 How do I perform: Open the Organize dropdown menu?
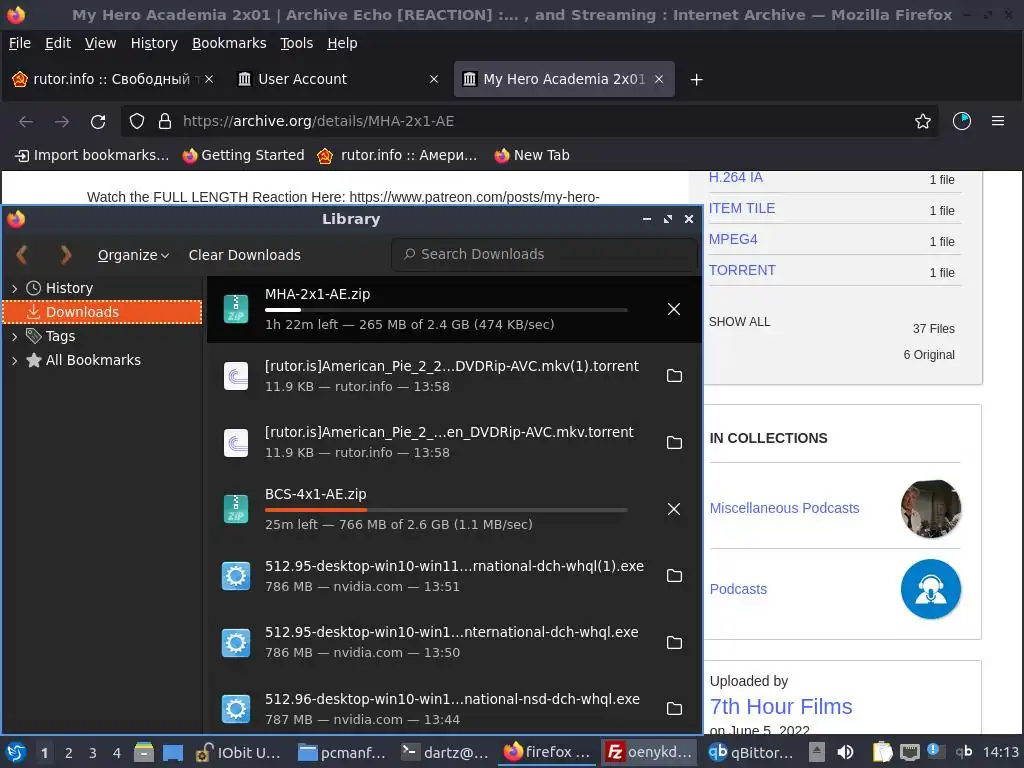[133, 255]
